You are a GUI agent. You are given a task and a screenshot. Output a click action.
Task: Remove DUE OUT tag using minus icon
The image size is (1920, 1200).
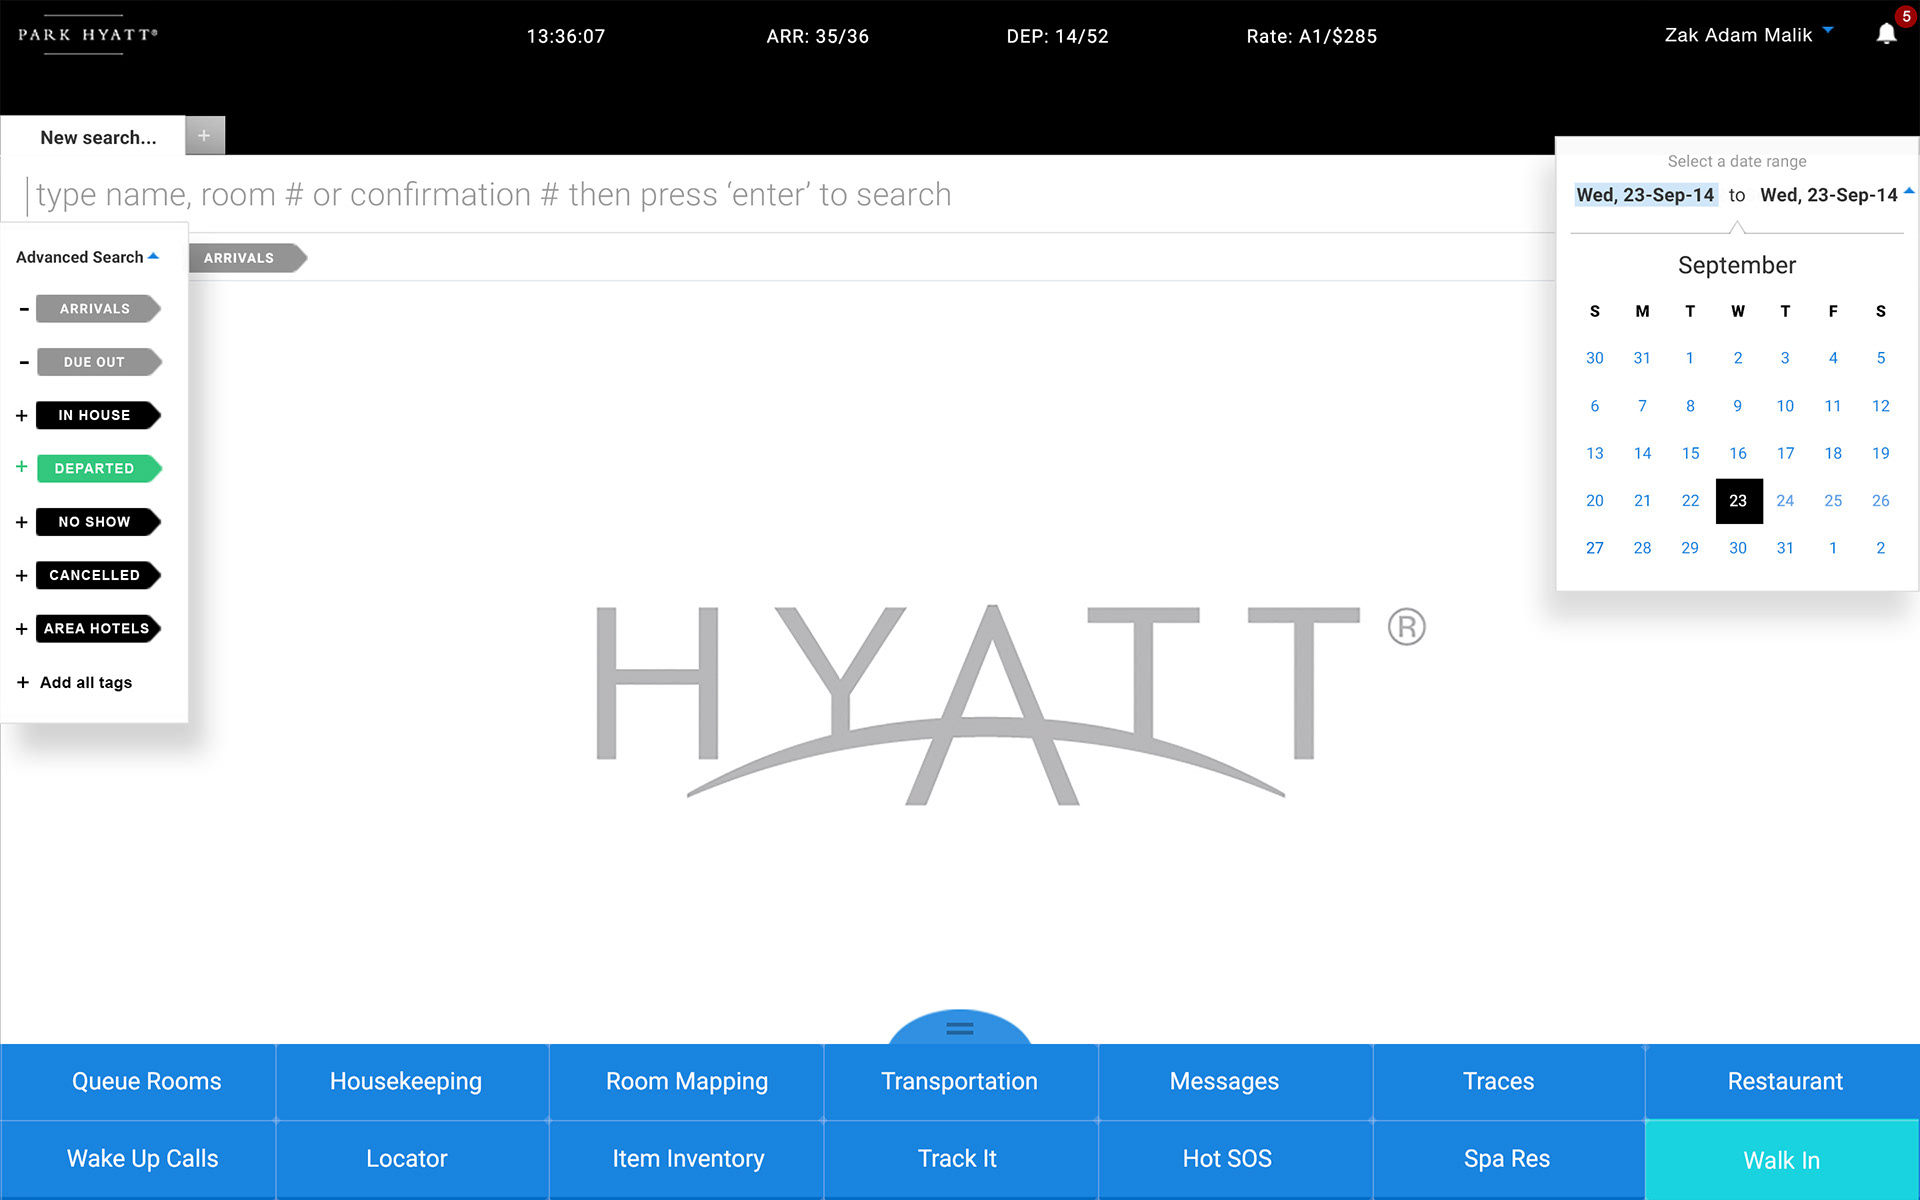coord(23,362)
